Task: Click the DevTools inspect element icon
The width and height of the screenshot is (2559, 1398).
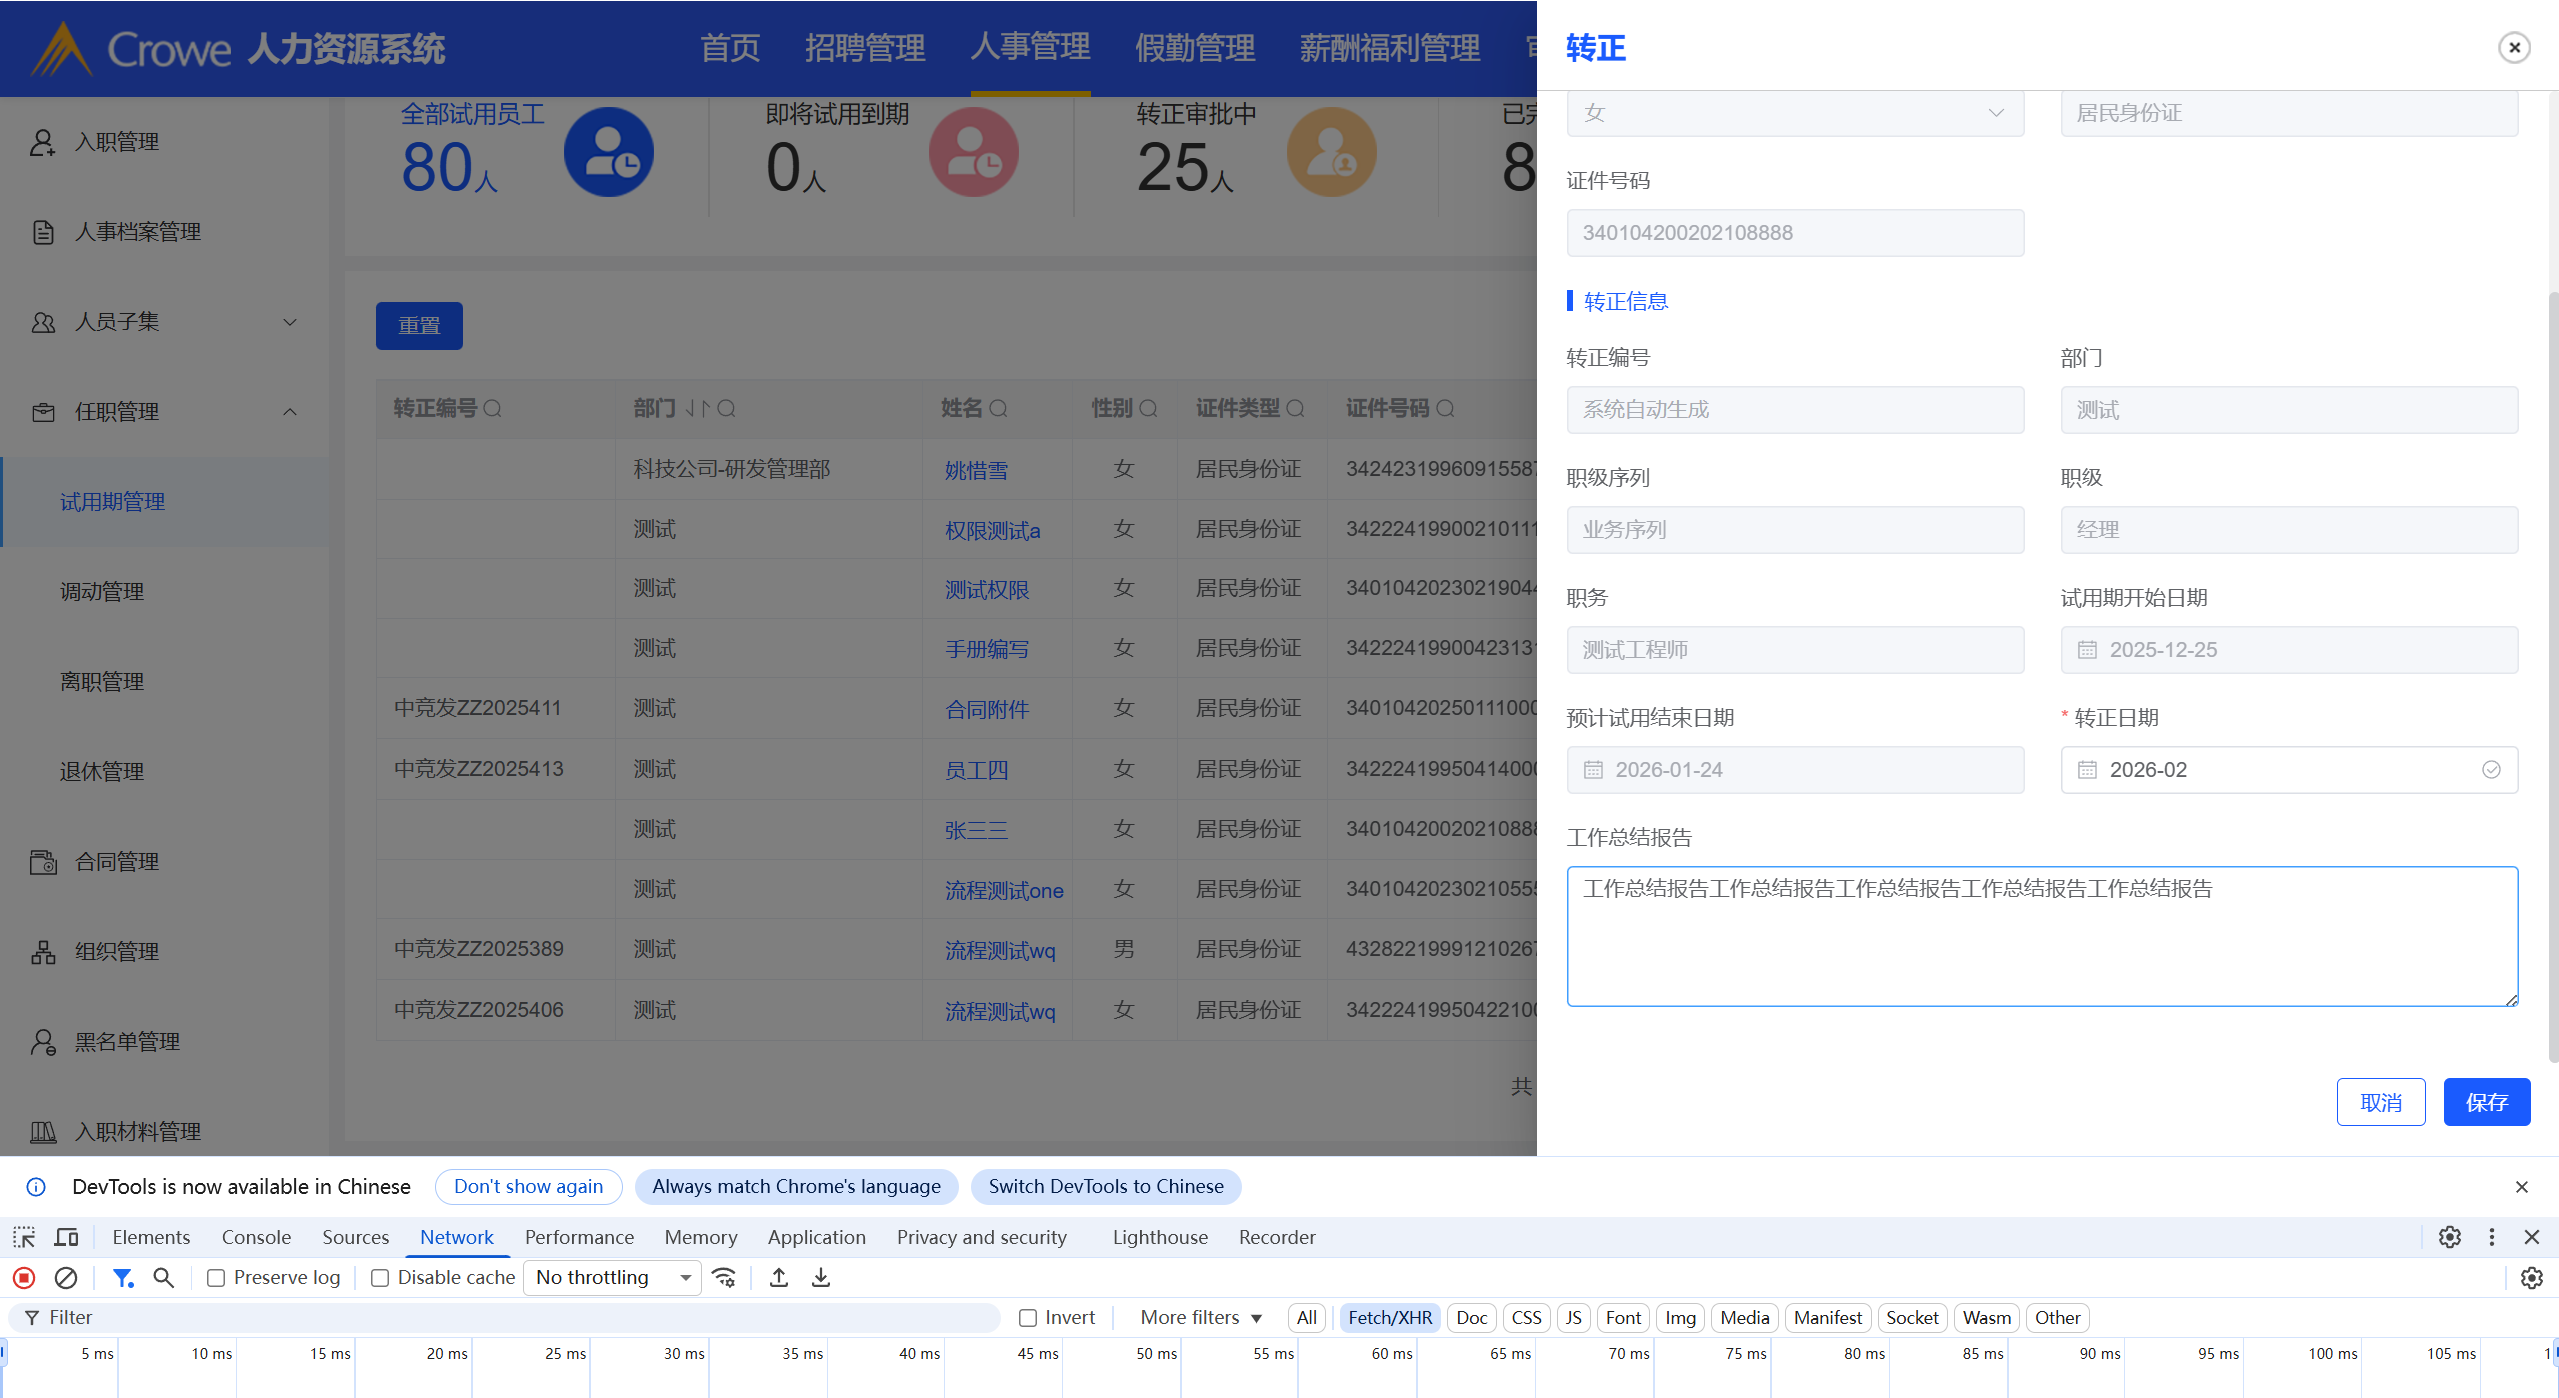Action: (24, 1237)
